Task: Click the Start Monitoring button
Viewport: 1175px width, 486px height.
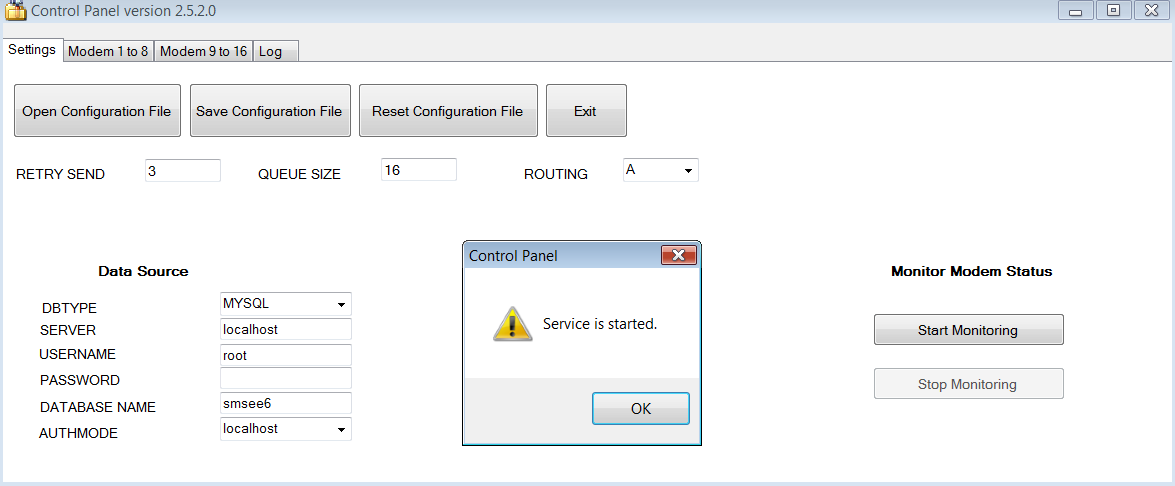Action: tap(968, 330)
